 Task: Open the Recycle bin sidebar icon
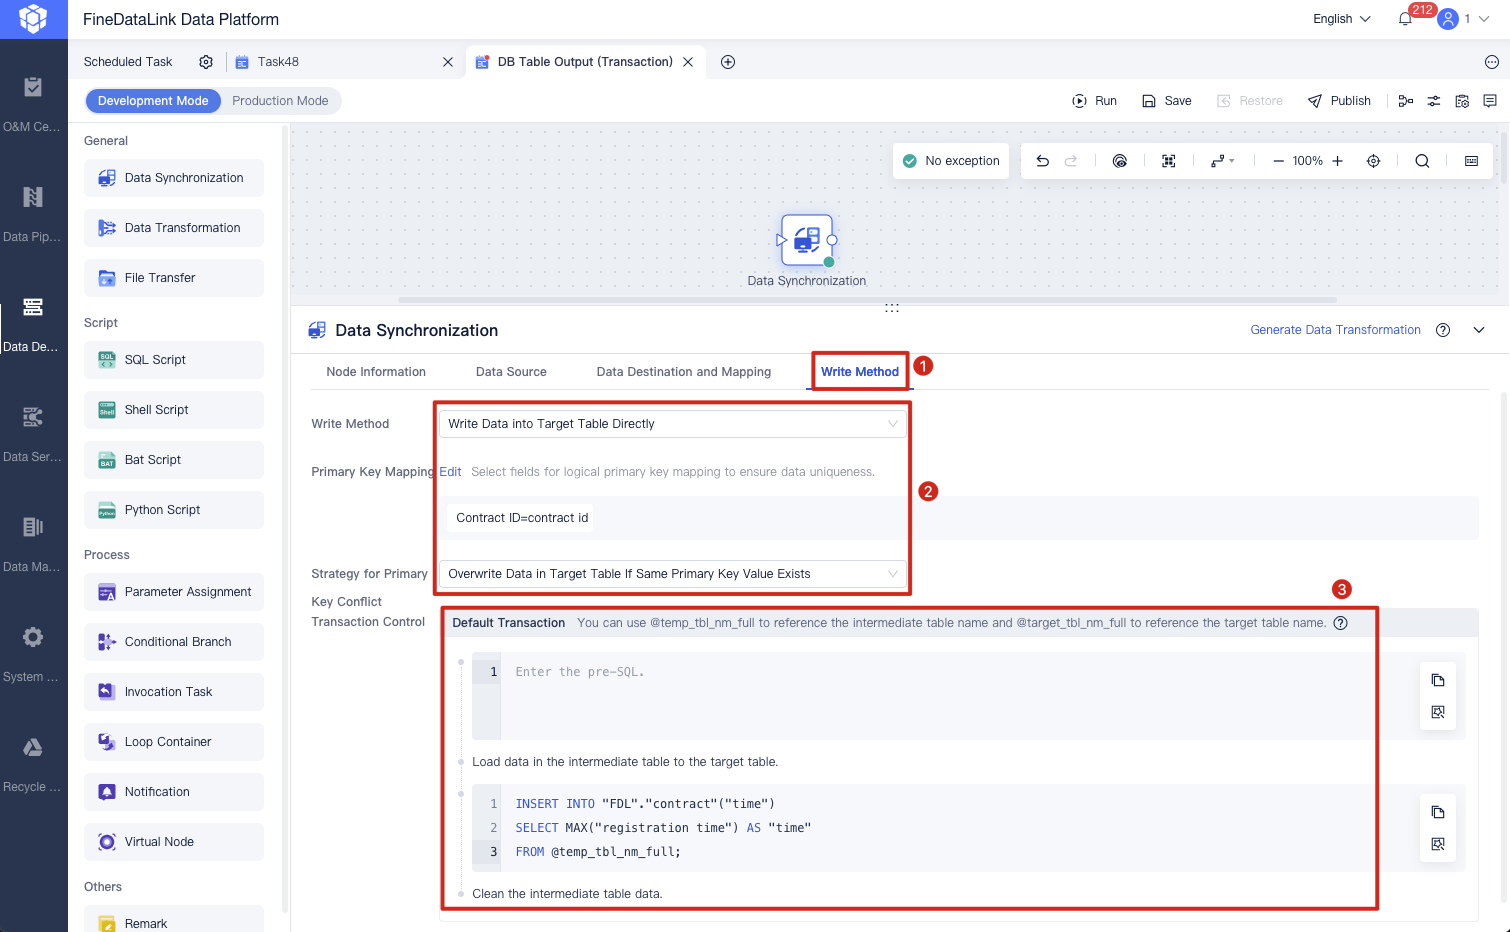pos(33,747)
